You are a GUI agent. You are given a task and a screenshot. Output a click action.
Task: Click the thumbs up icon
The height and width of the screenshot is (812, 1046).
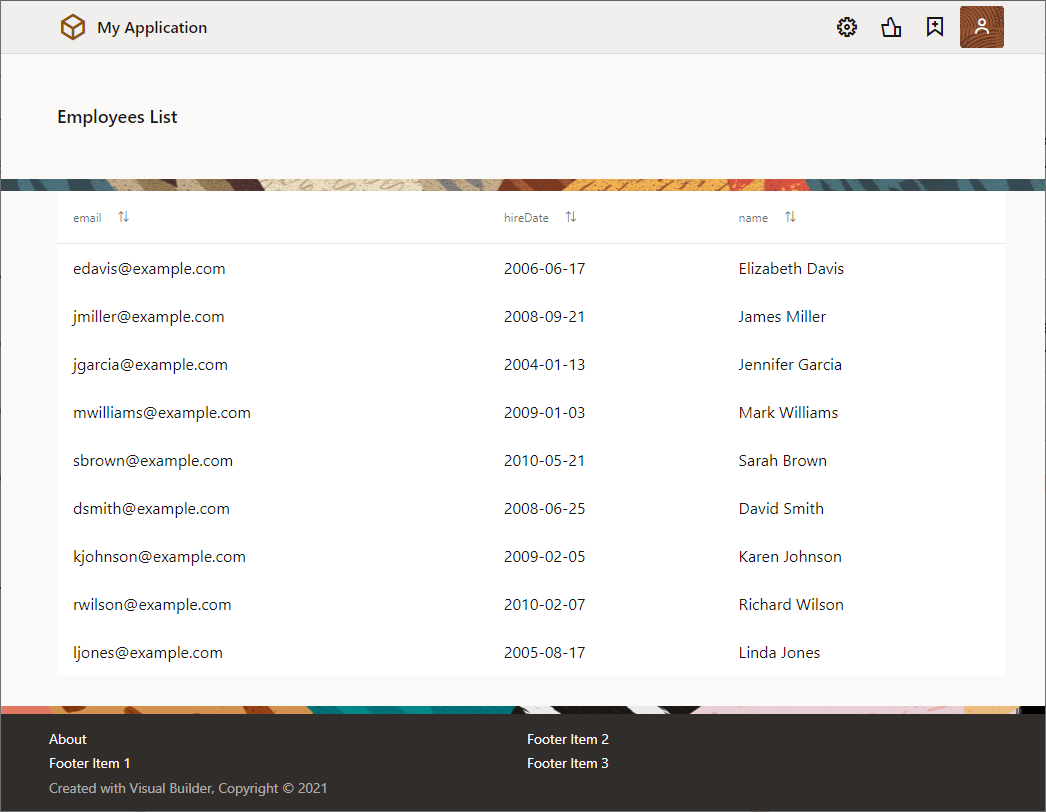point(891,28)
